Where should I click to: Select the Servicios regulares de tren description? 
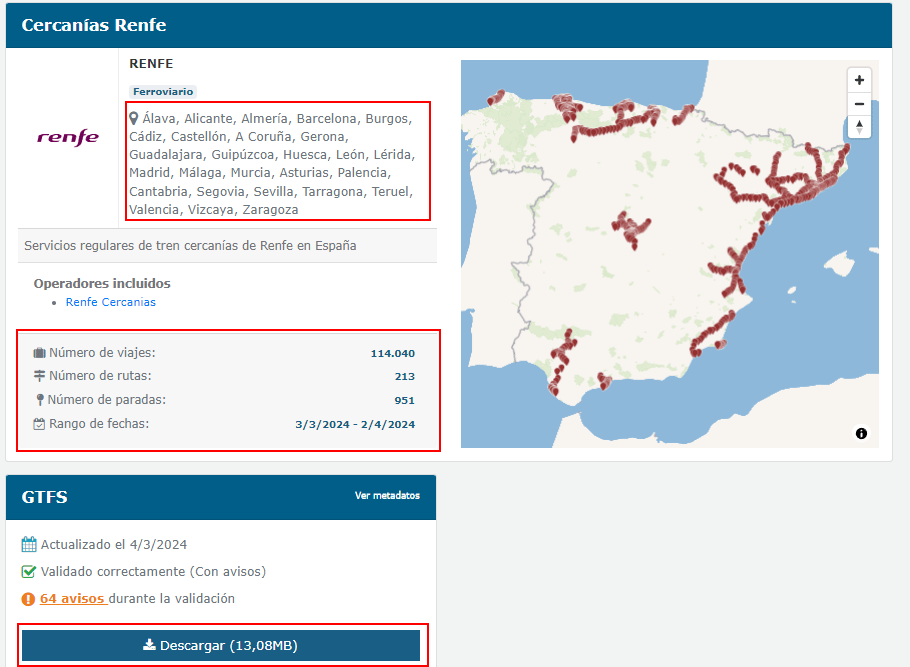[x=190, y=246]
